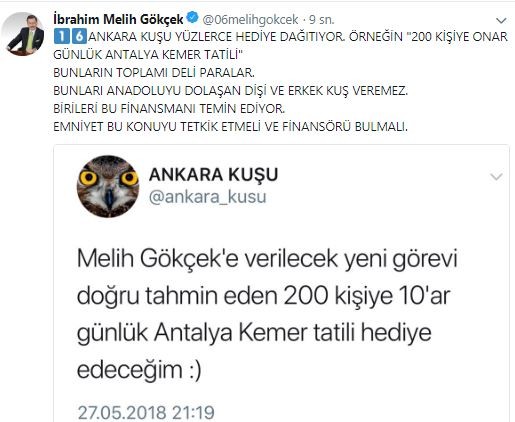This screenshot has height=422, width=515.
Task: Open İbrahim Melih Gökçek's profile photo
Action: (x=23, y=34)
